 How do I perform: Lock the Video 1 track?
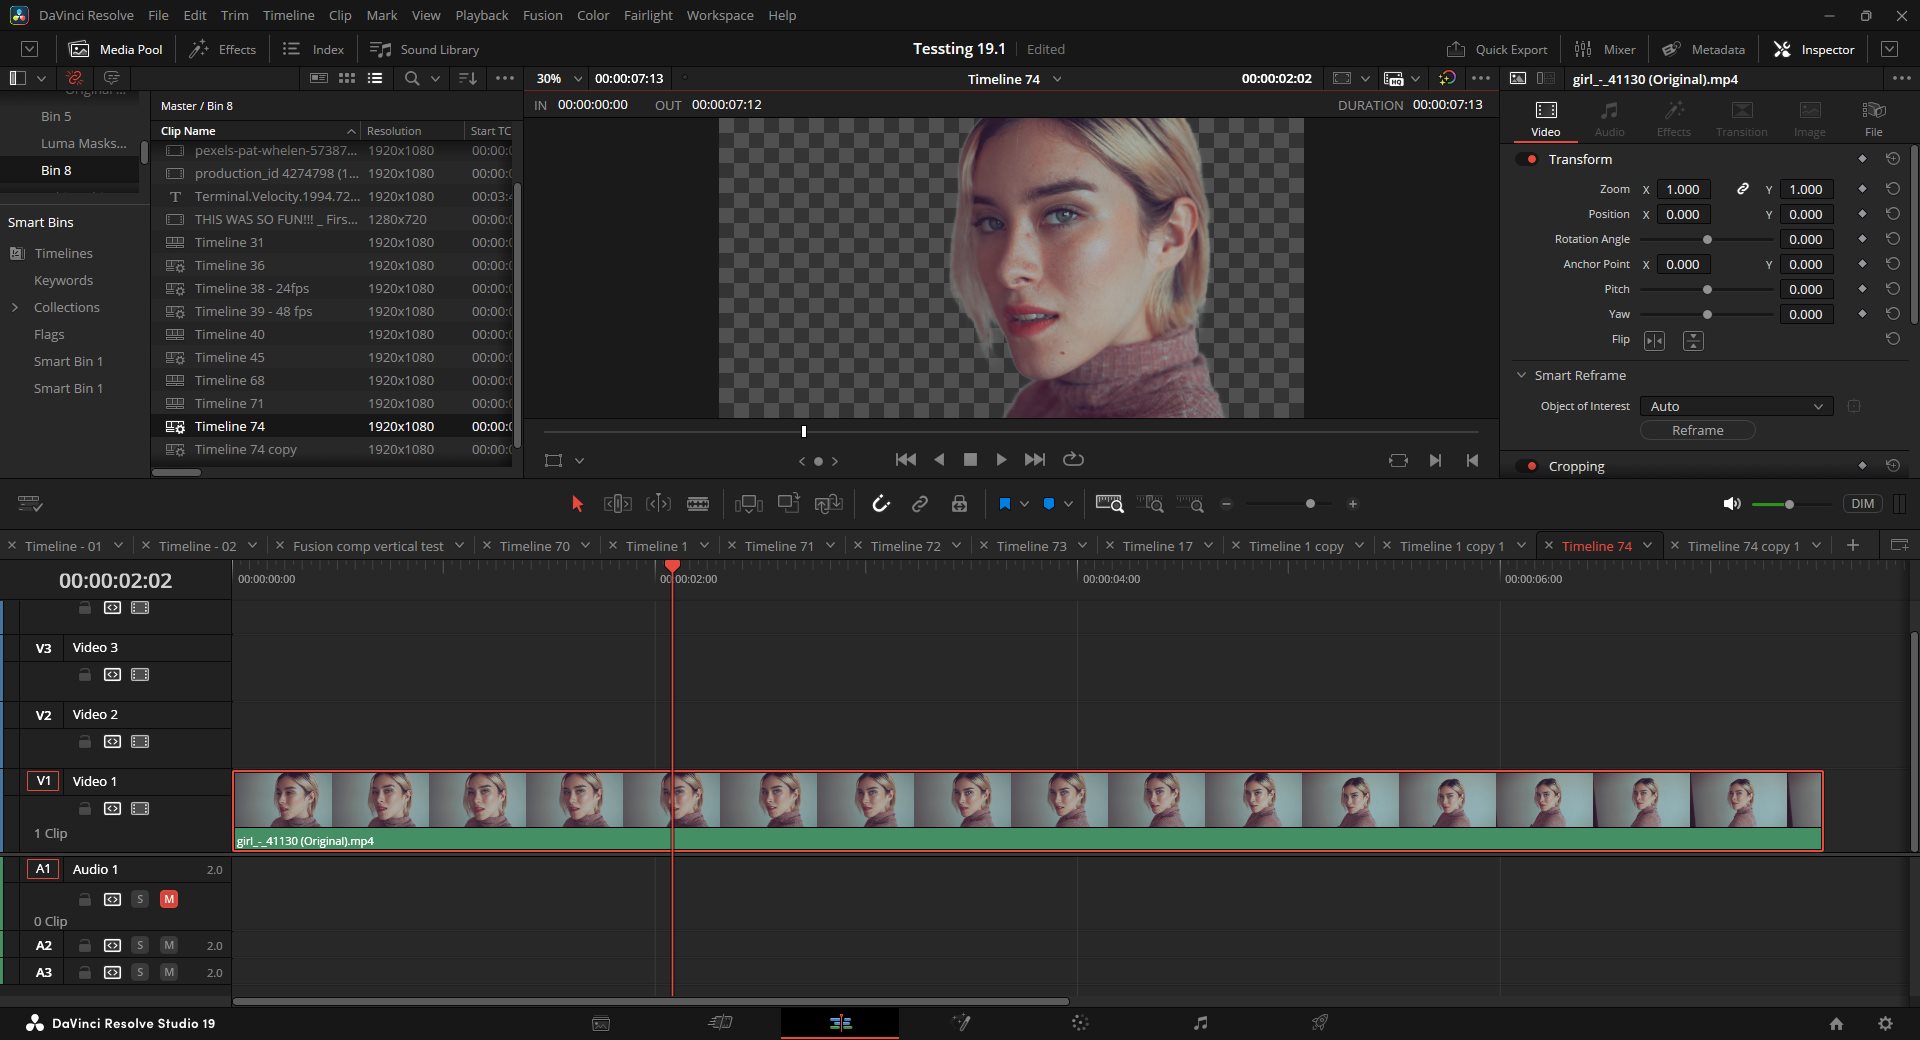(x=85, y=808)
